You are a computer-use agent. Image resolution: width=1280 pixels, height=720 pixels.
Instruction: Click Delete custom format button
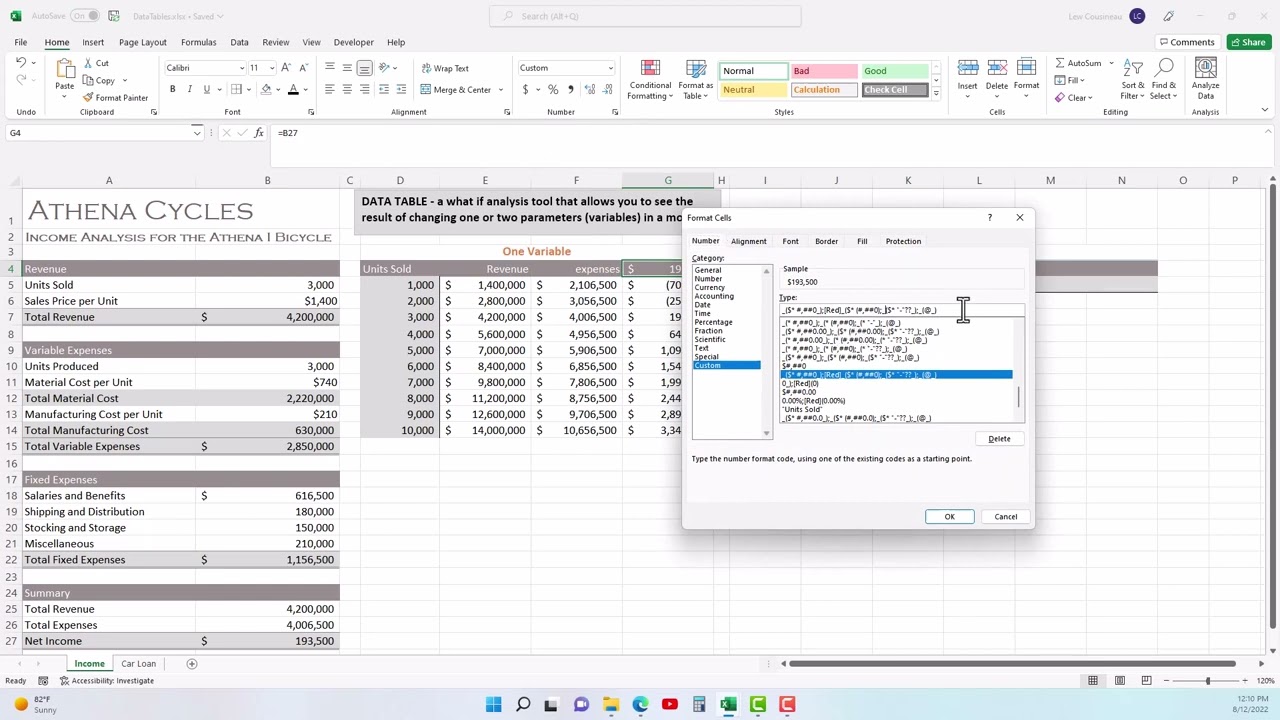click(999, 439)
